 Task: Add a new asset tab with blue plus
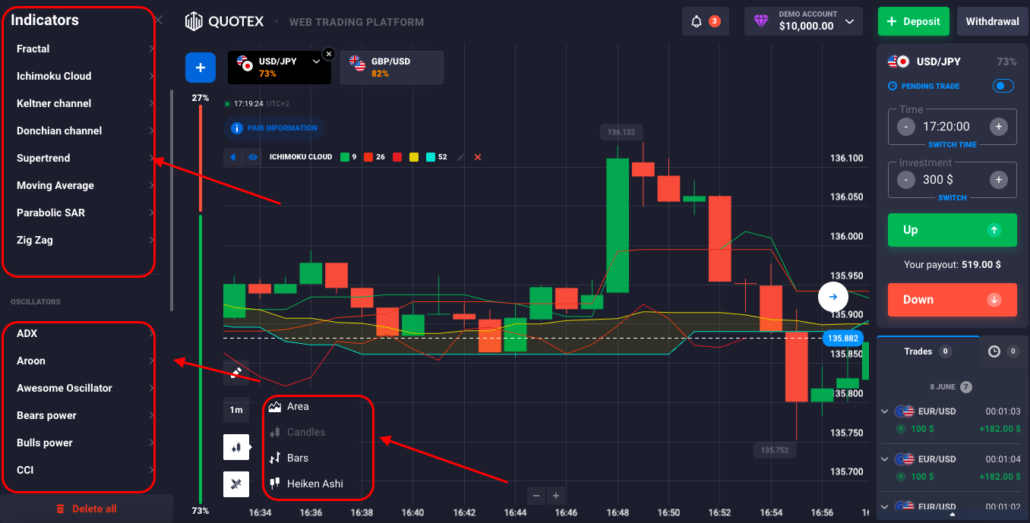tap(200, 68)
